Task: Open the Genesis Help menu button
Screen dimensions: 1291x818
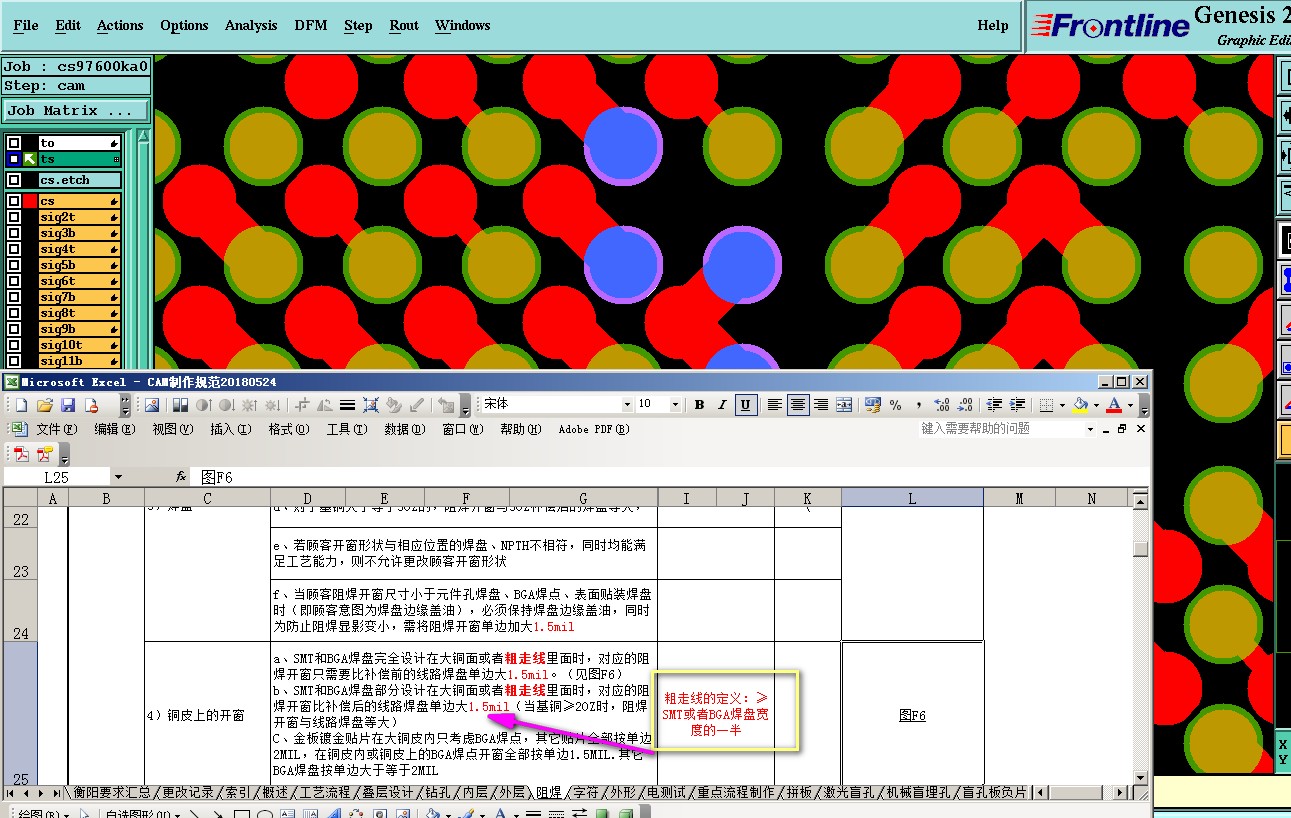Action: 993,25
